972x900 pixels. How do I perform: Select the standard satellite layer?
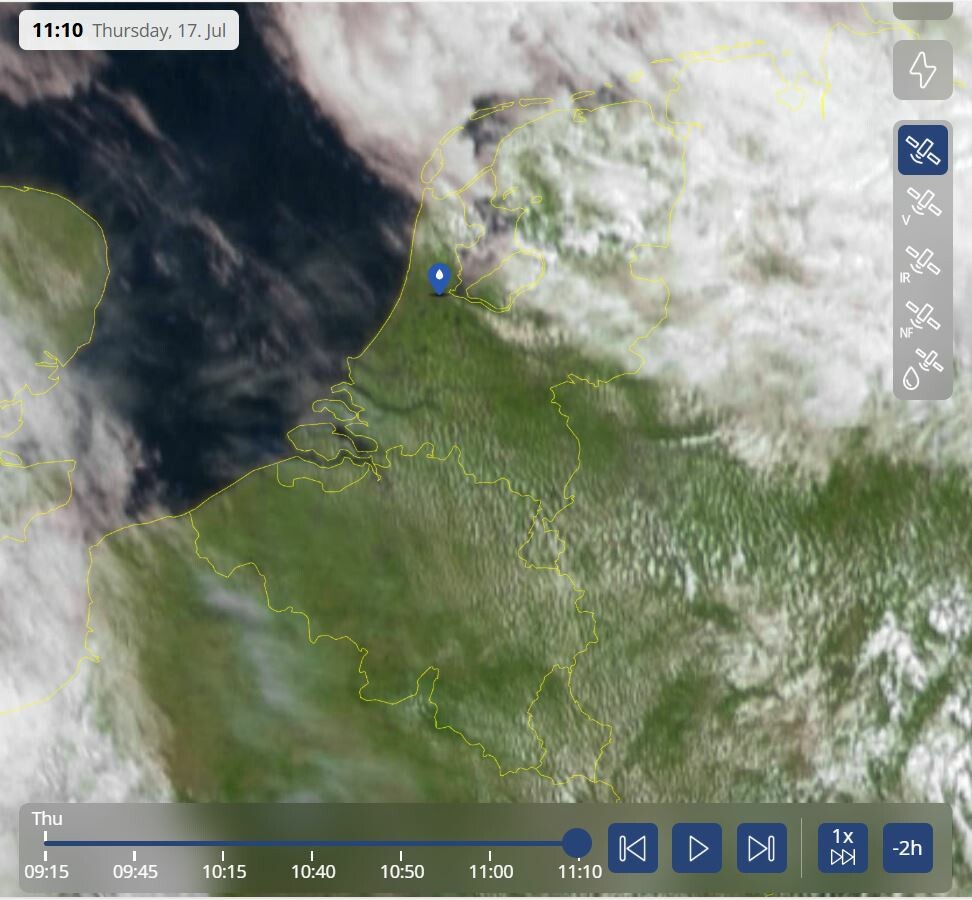pyautogui.click(x=922, y=149)
